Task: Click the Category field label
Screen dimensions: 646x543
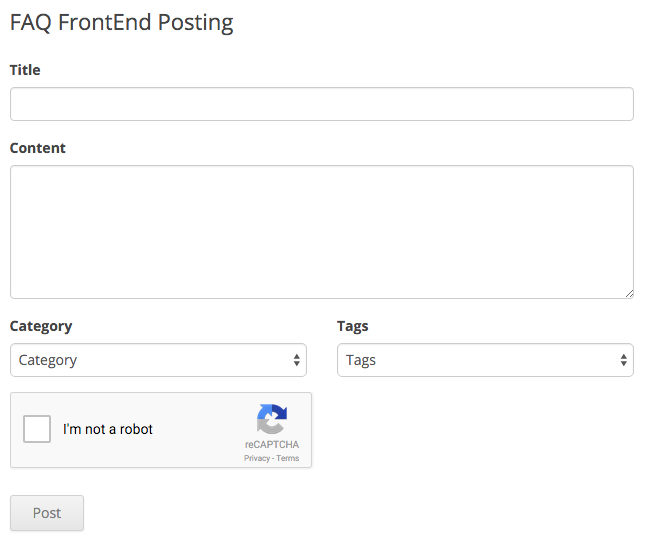Action: (x=41, y=326)
